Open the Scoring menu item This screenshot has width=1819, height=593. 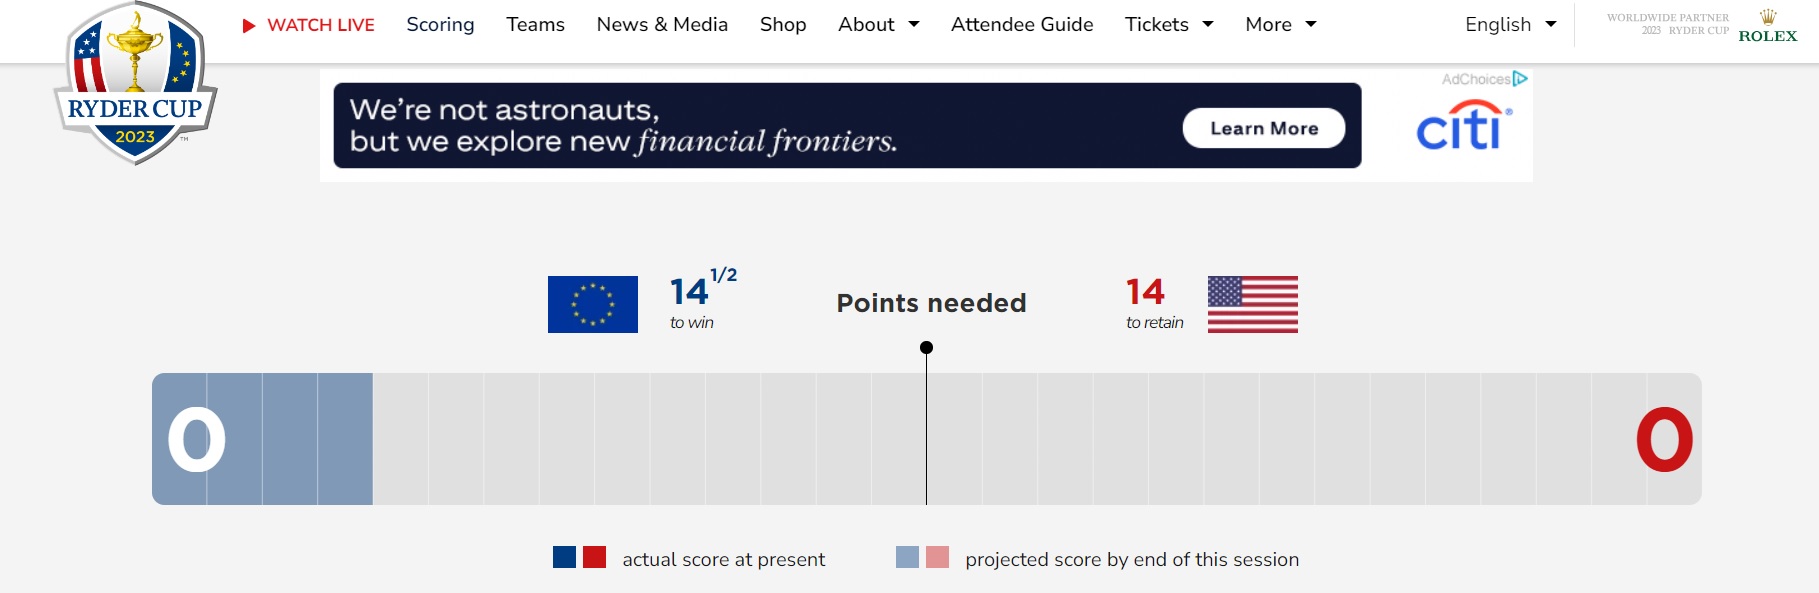[440, 24]
